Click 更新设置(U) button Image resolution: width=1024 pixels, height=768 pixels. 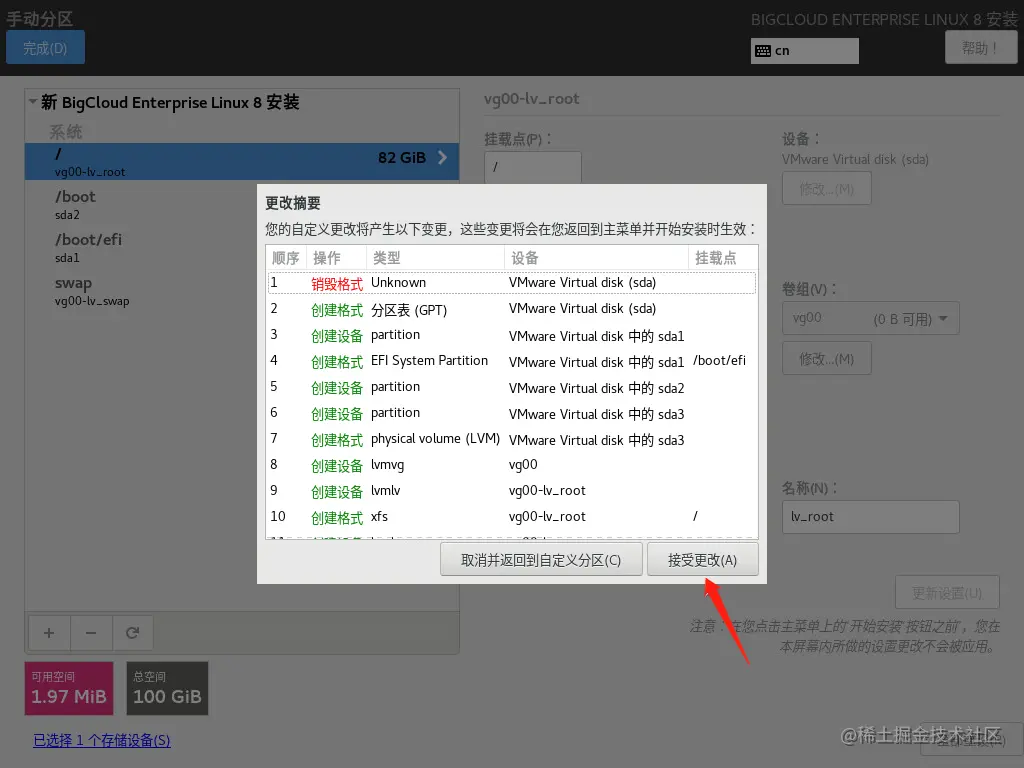(947, 592)
